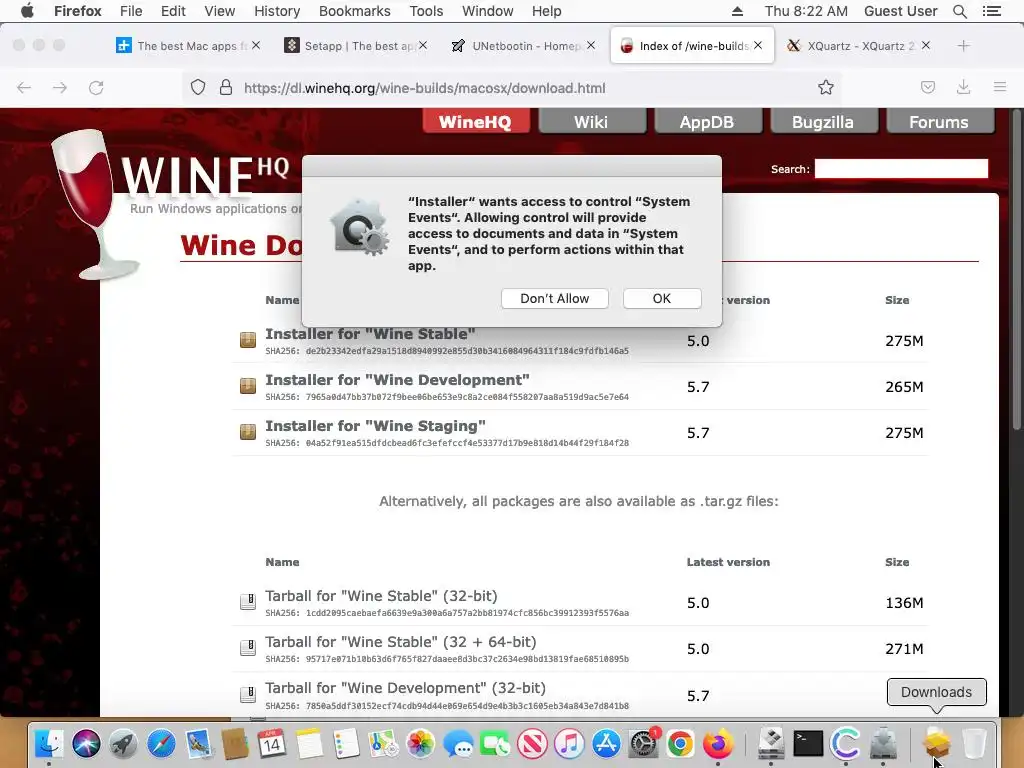Open the AppDB navigation tab
This screenshot has height=768, width=1024.
[707, 121]
